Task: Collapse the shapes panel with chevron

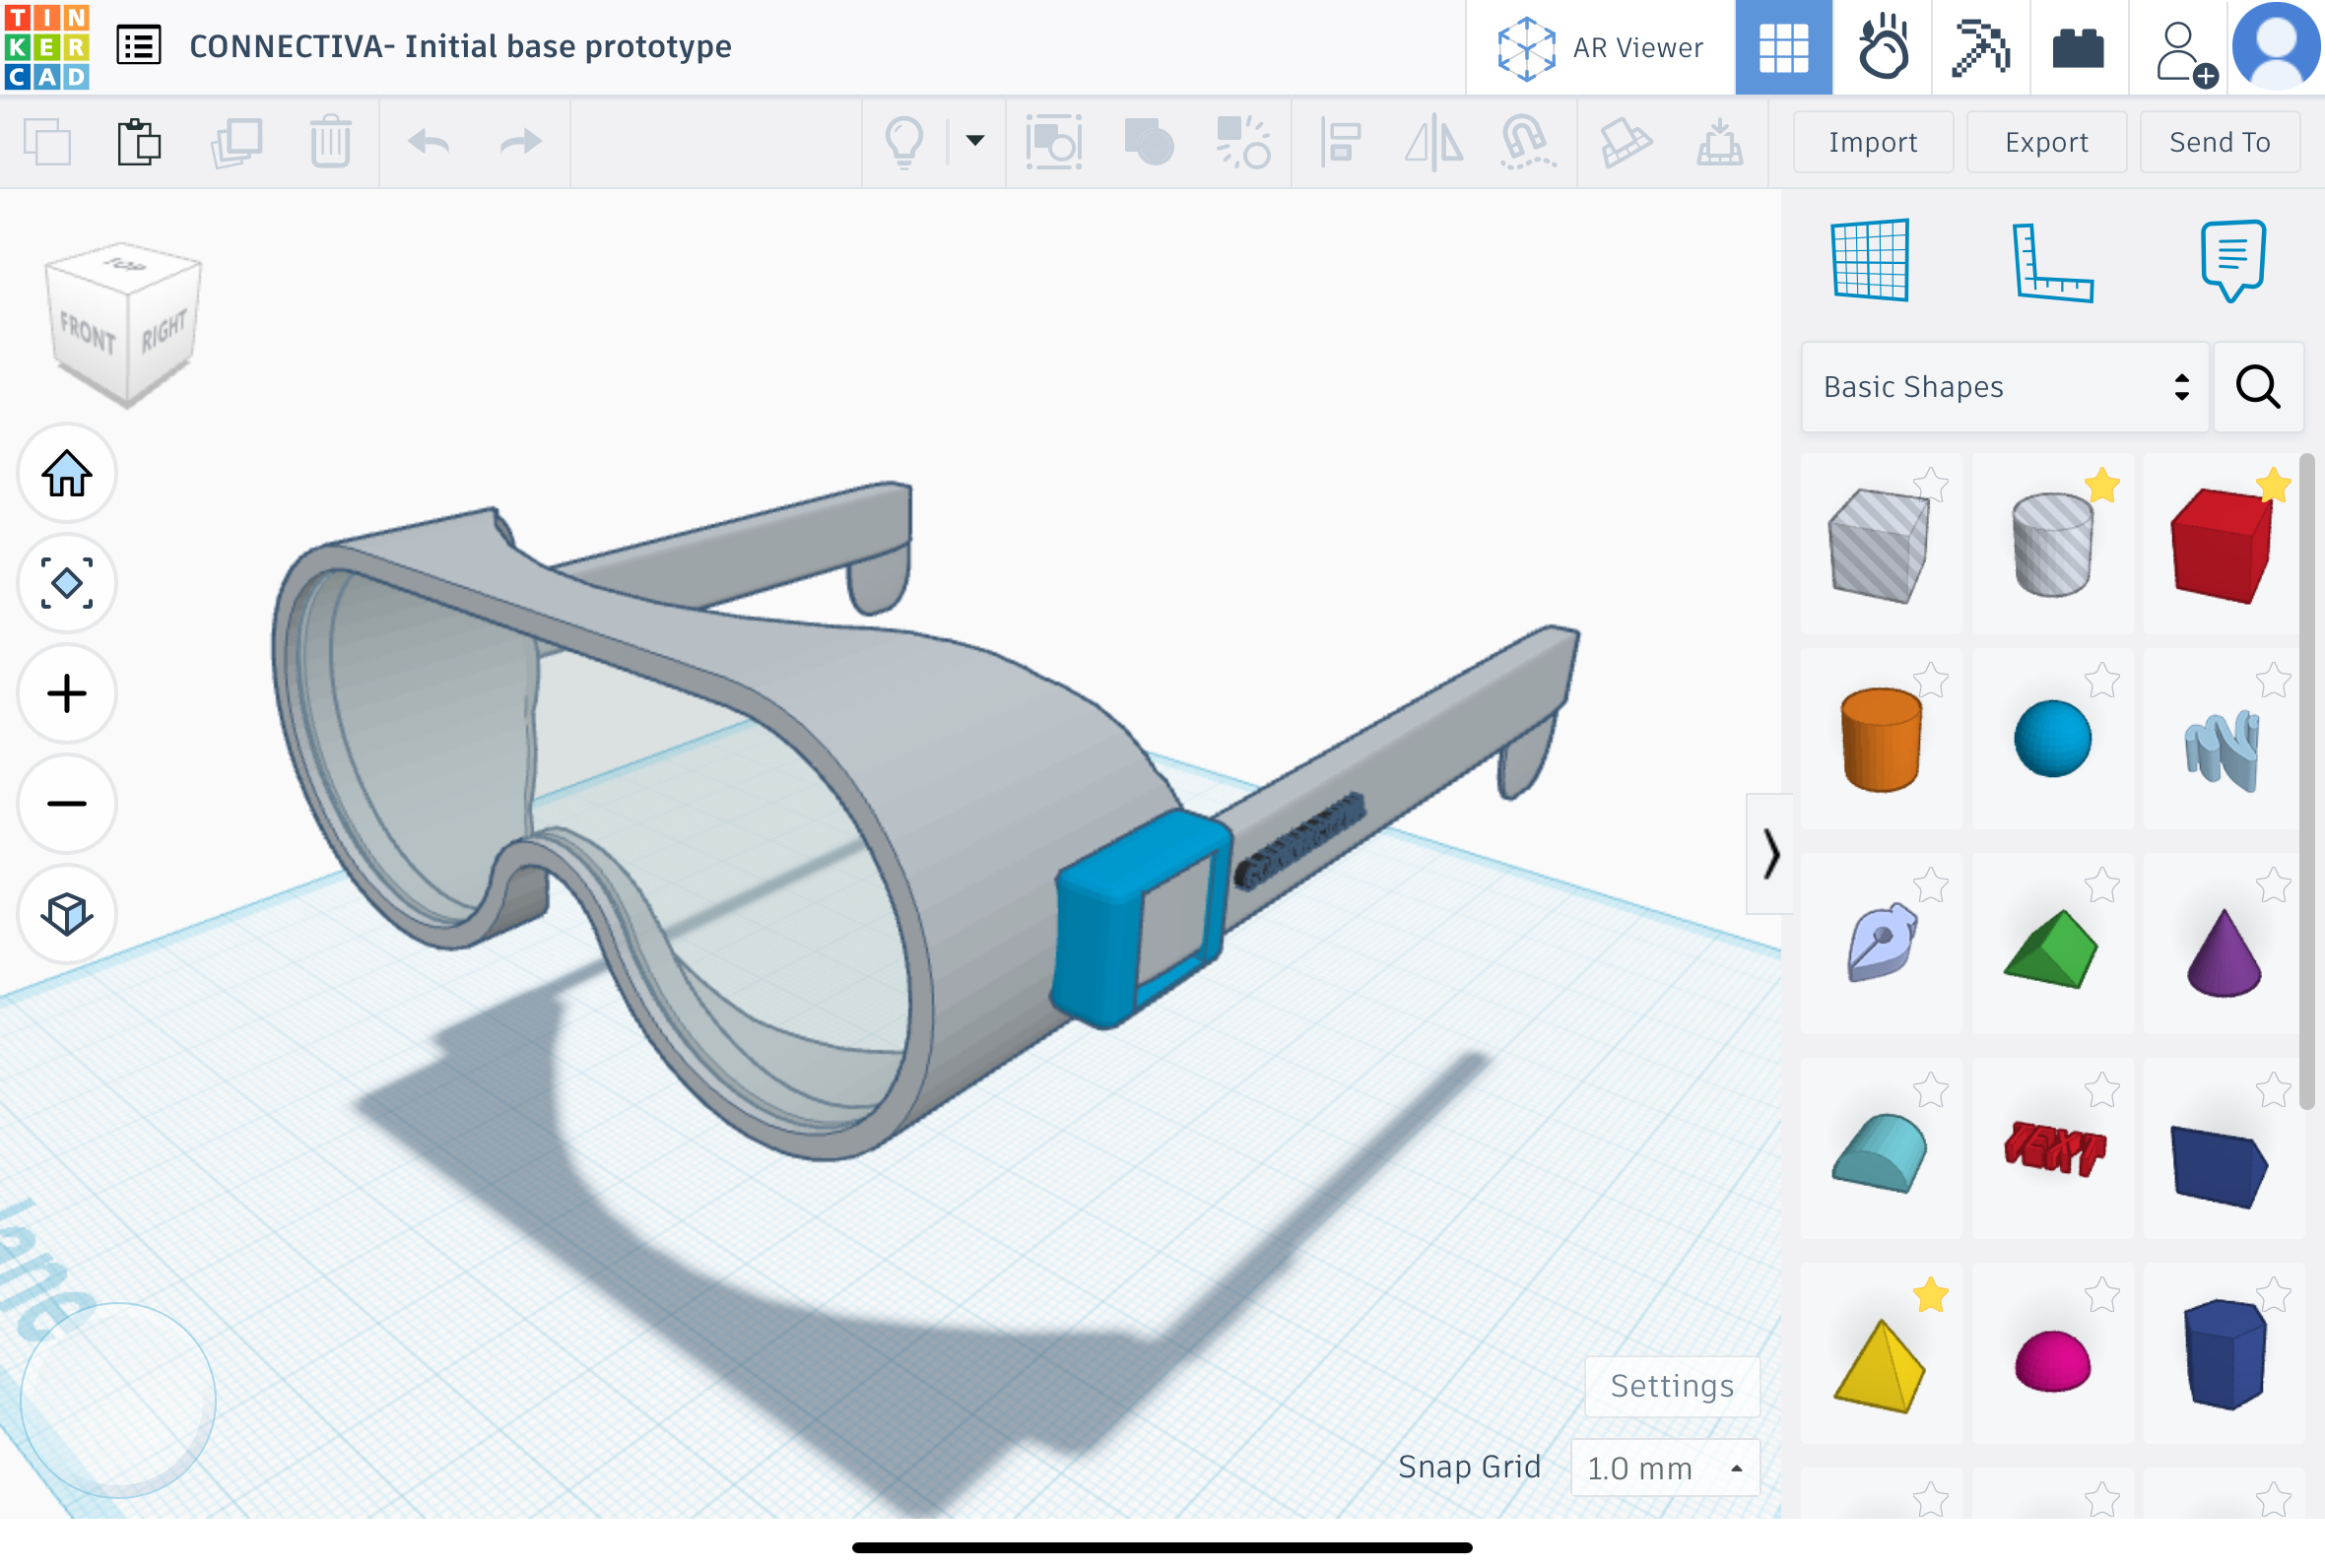Action: click(1770, 854)
